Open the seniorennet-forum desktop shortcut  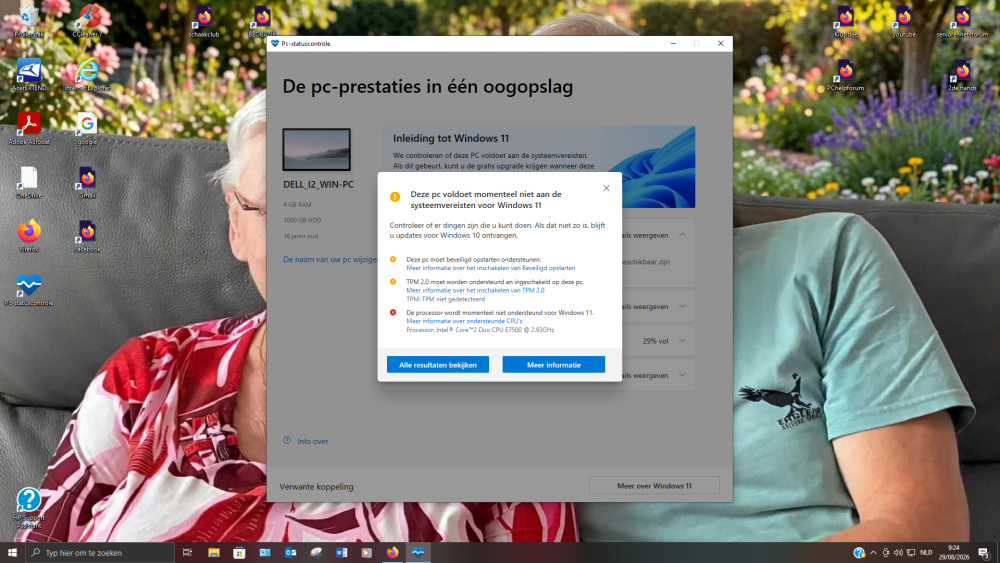(x=962, y=21)
